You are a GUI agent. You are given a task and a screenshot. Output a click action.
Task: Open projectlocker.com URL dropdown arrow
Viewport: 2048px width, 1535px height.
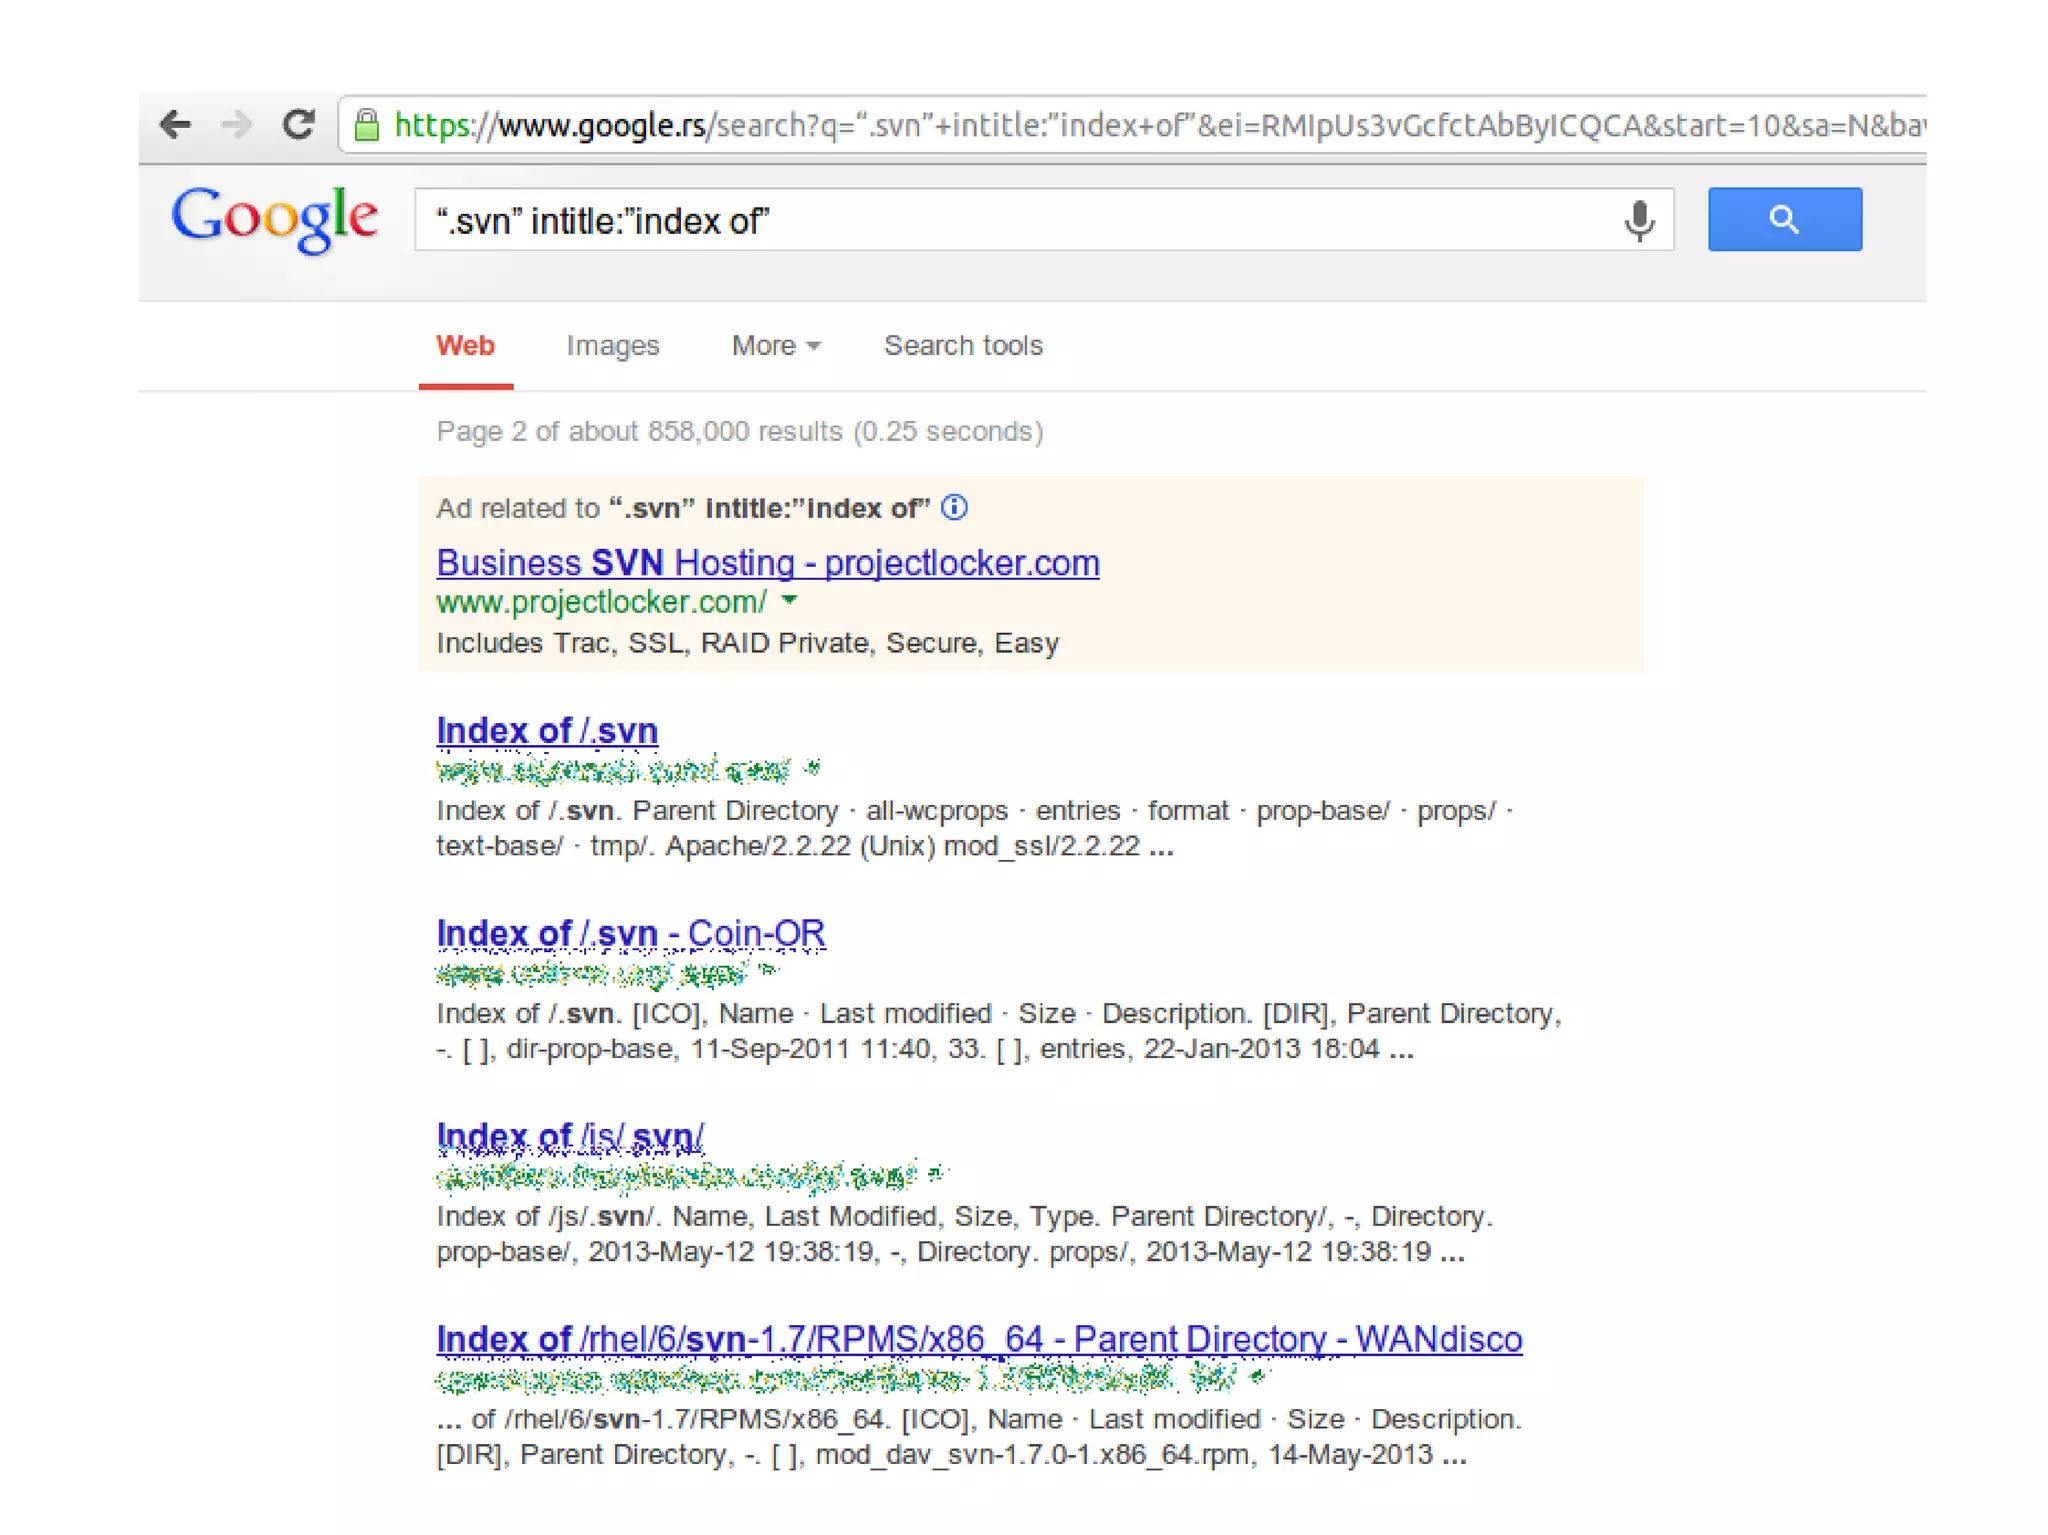tap(790, 601)
